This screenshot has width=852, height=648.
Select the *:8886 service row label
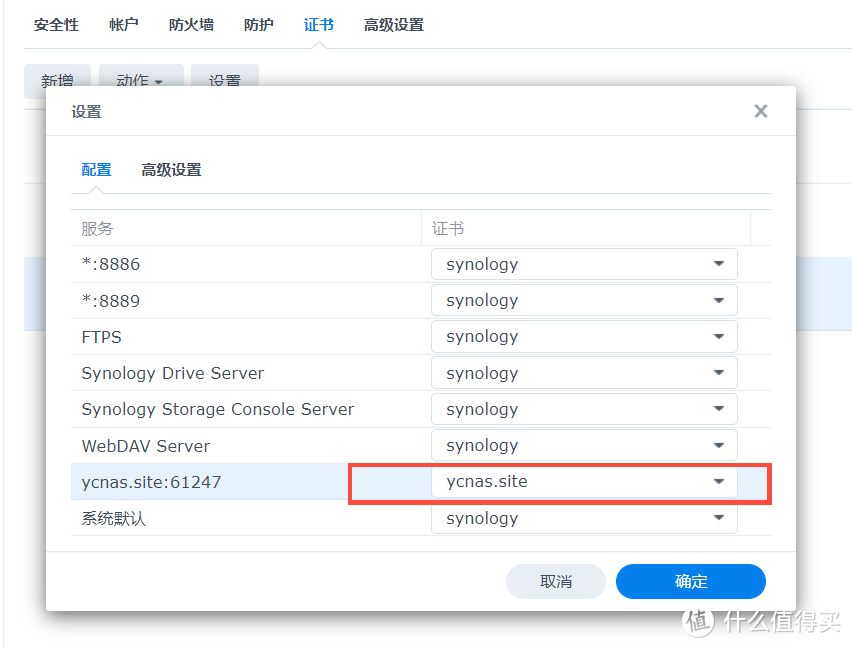click(x=111, y=265)
